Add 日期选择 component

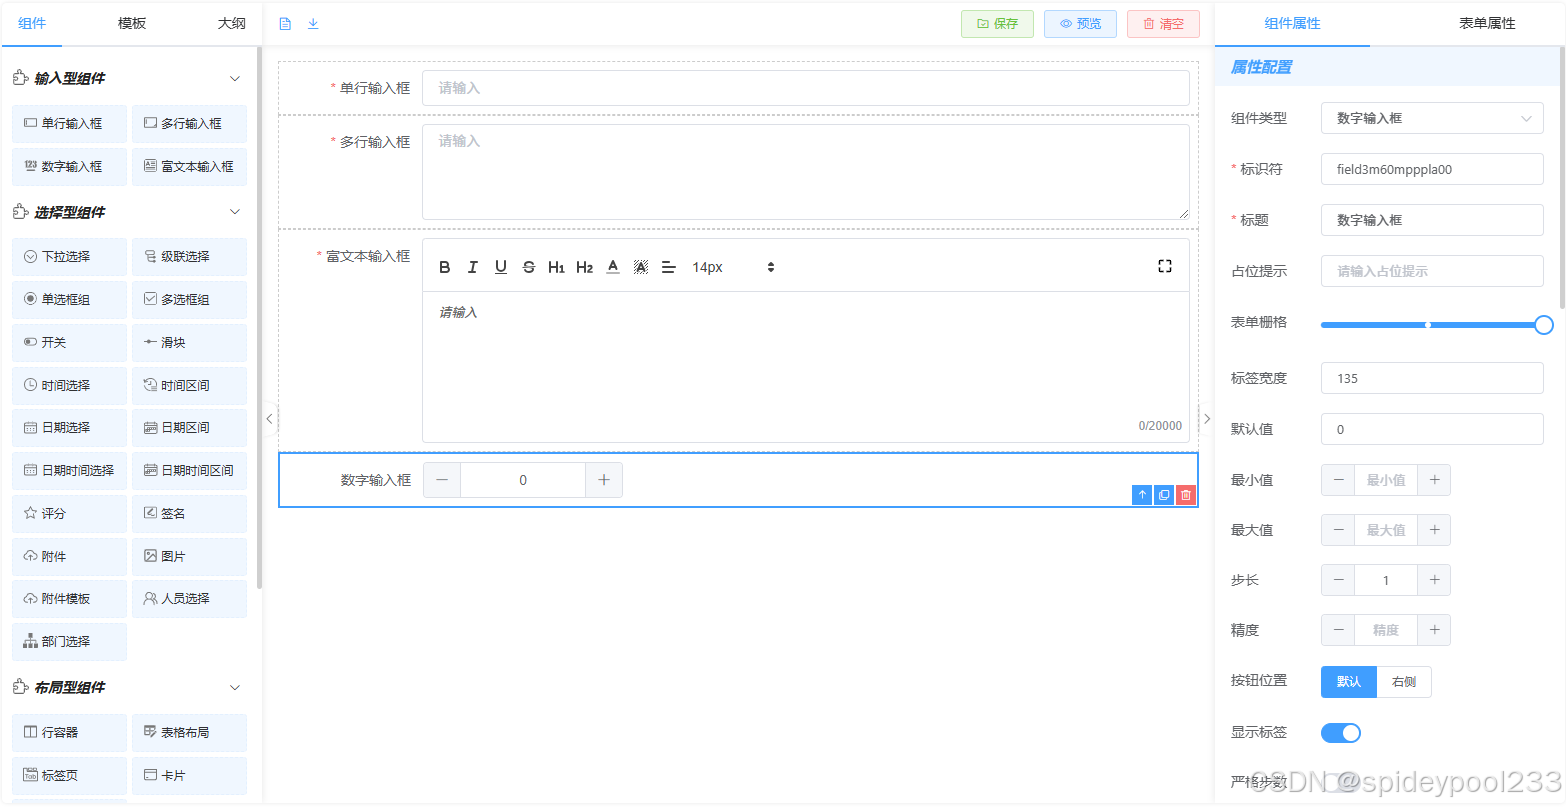point(70,428)
